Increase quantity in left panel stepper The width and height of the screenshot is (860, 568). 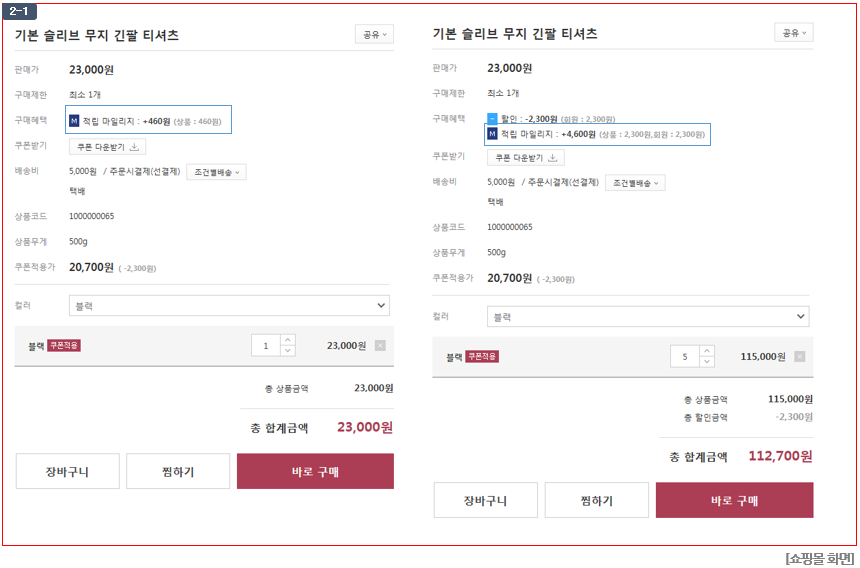coord(288,340)
